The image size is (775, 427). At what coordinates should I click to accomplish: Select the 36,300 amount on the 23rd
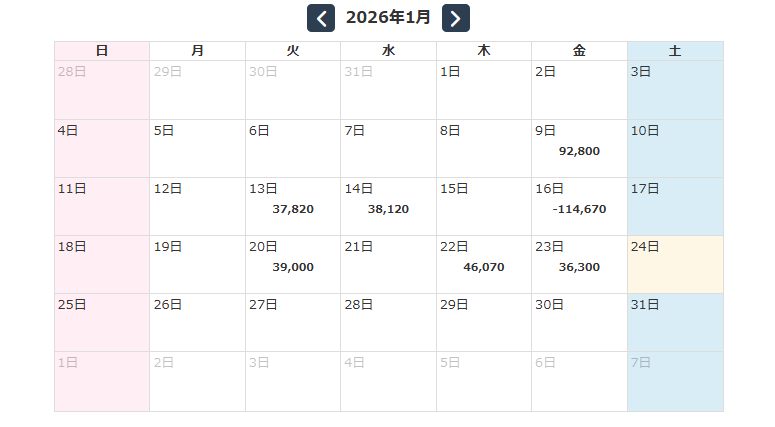click(x=579, y=267)
